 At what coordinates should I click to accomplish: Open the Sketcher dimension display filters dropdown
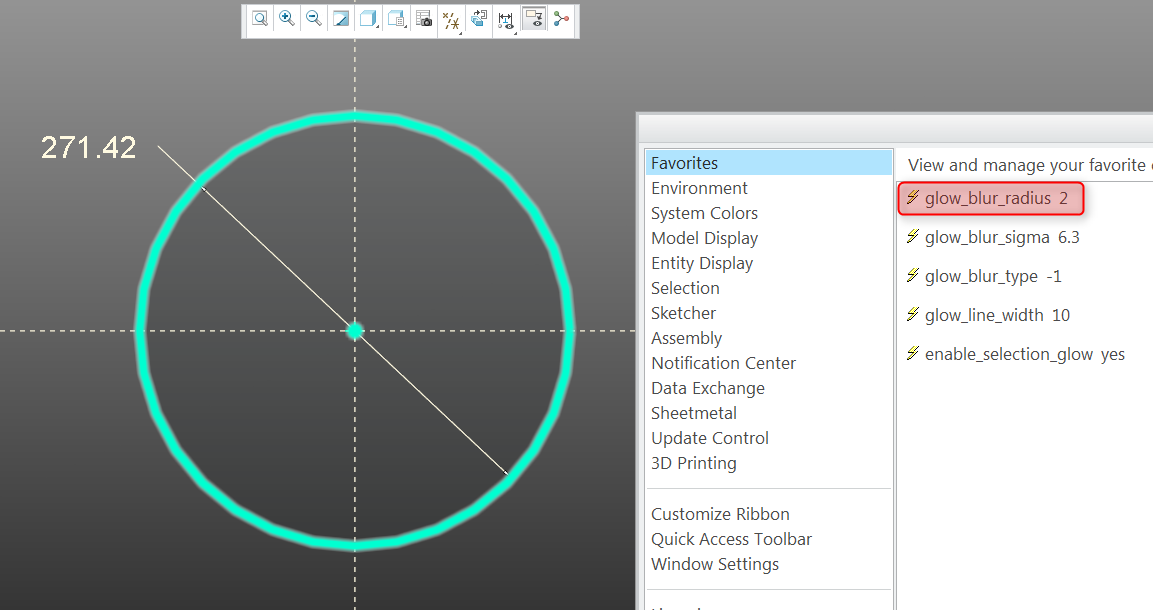click(x=507, y=21)
